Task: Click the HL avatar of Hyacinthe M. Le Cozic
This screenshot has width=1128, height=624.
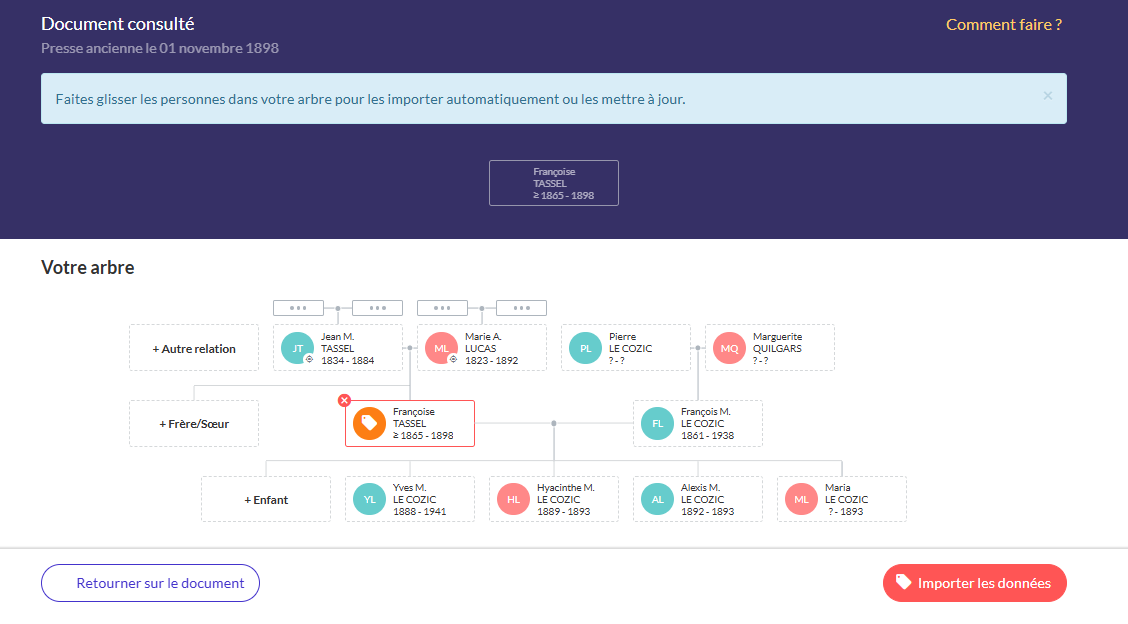Action: click(x=514, y=499)
